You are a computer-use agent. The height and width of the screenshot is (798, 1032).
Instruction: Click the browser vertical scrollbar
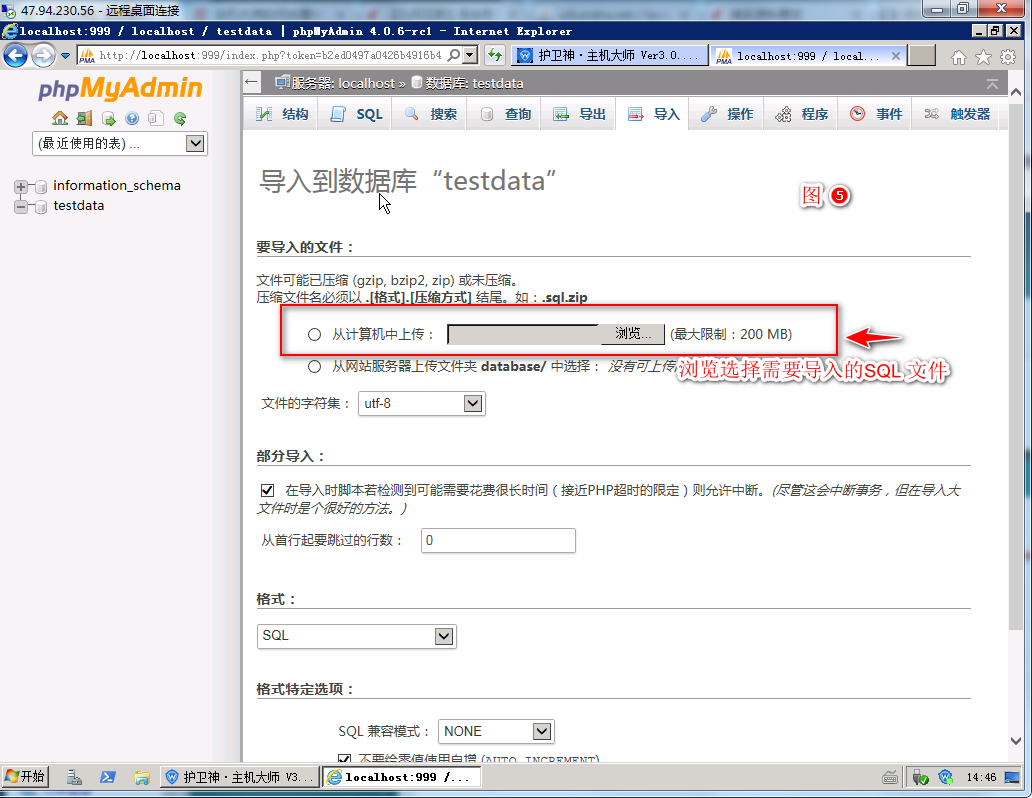1016,400
